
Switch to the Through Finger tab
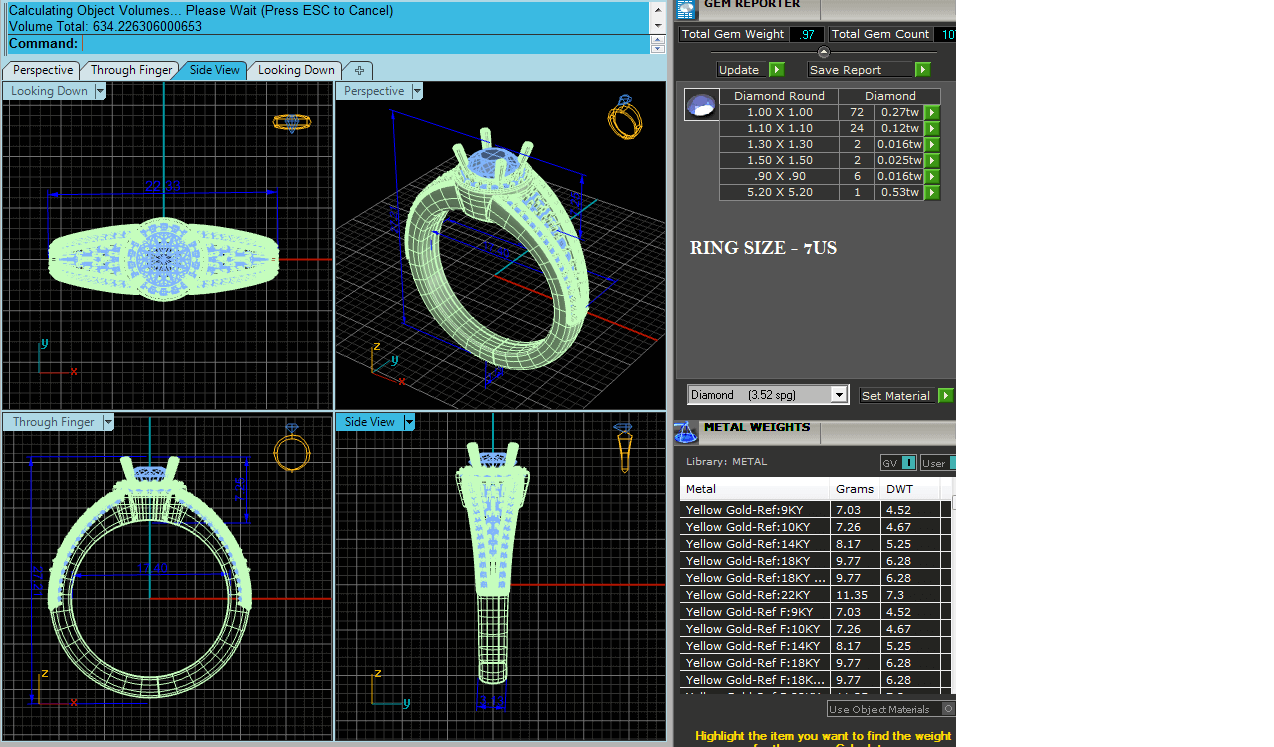coord(131,70)
